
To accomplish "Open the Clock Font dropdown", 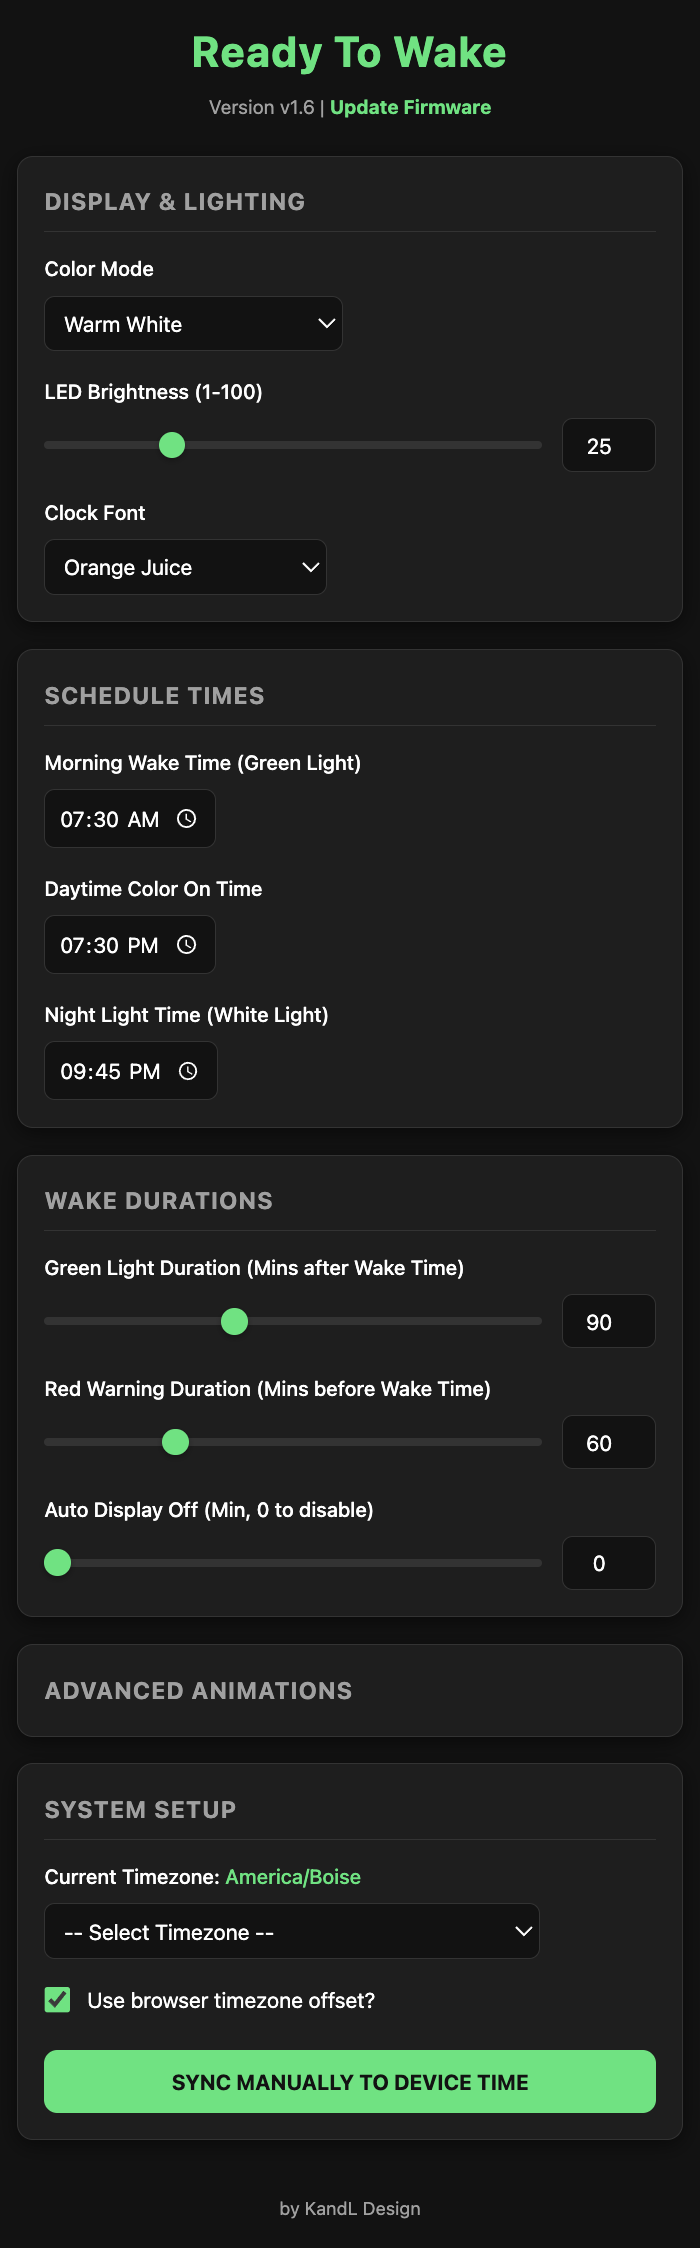I will click(185, 567).
